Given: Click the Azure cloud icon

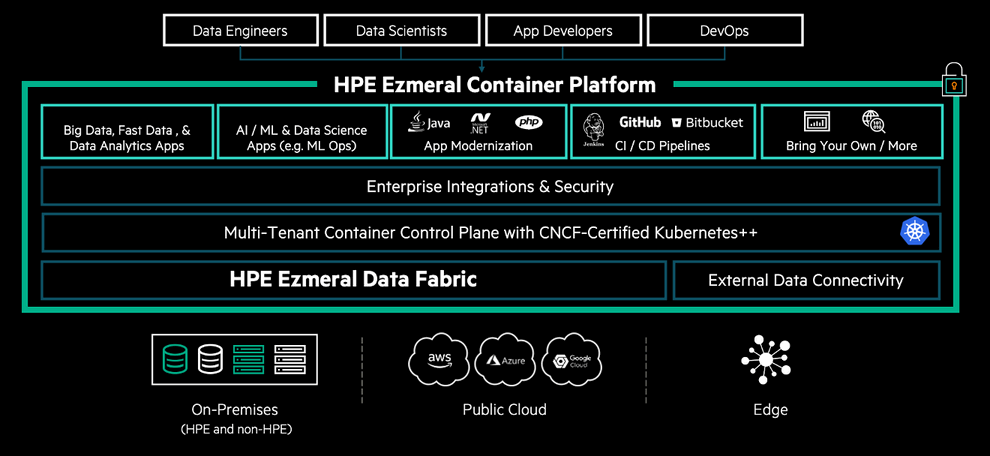Looking at the screenshot, I should (x=504, y=360).
